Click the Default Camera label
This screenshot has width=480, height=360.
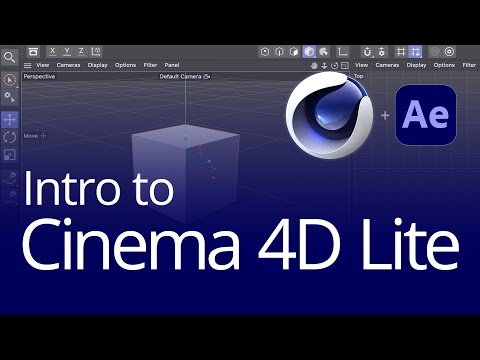[x=180, y=77]
